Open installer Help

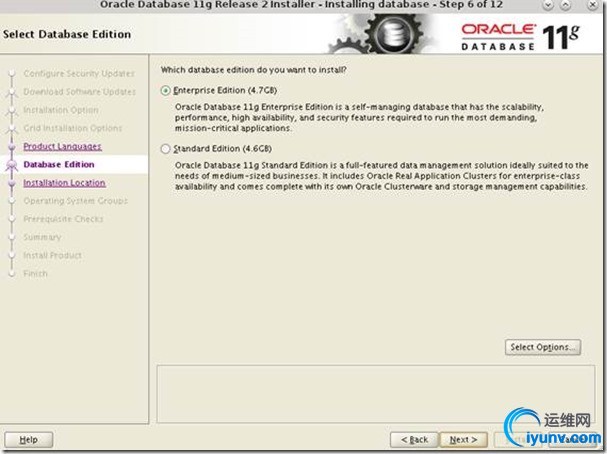[x=29, y=440]
